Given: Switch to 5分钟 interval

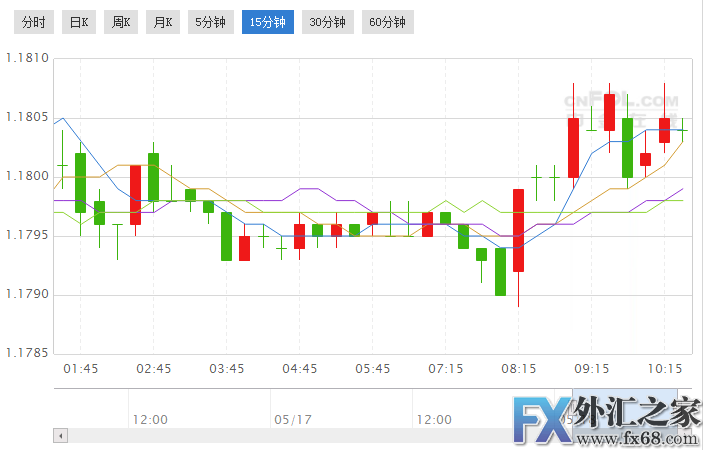Looking at the screenshot, I should click(x=210, y=22).
